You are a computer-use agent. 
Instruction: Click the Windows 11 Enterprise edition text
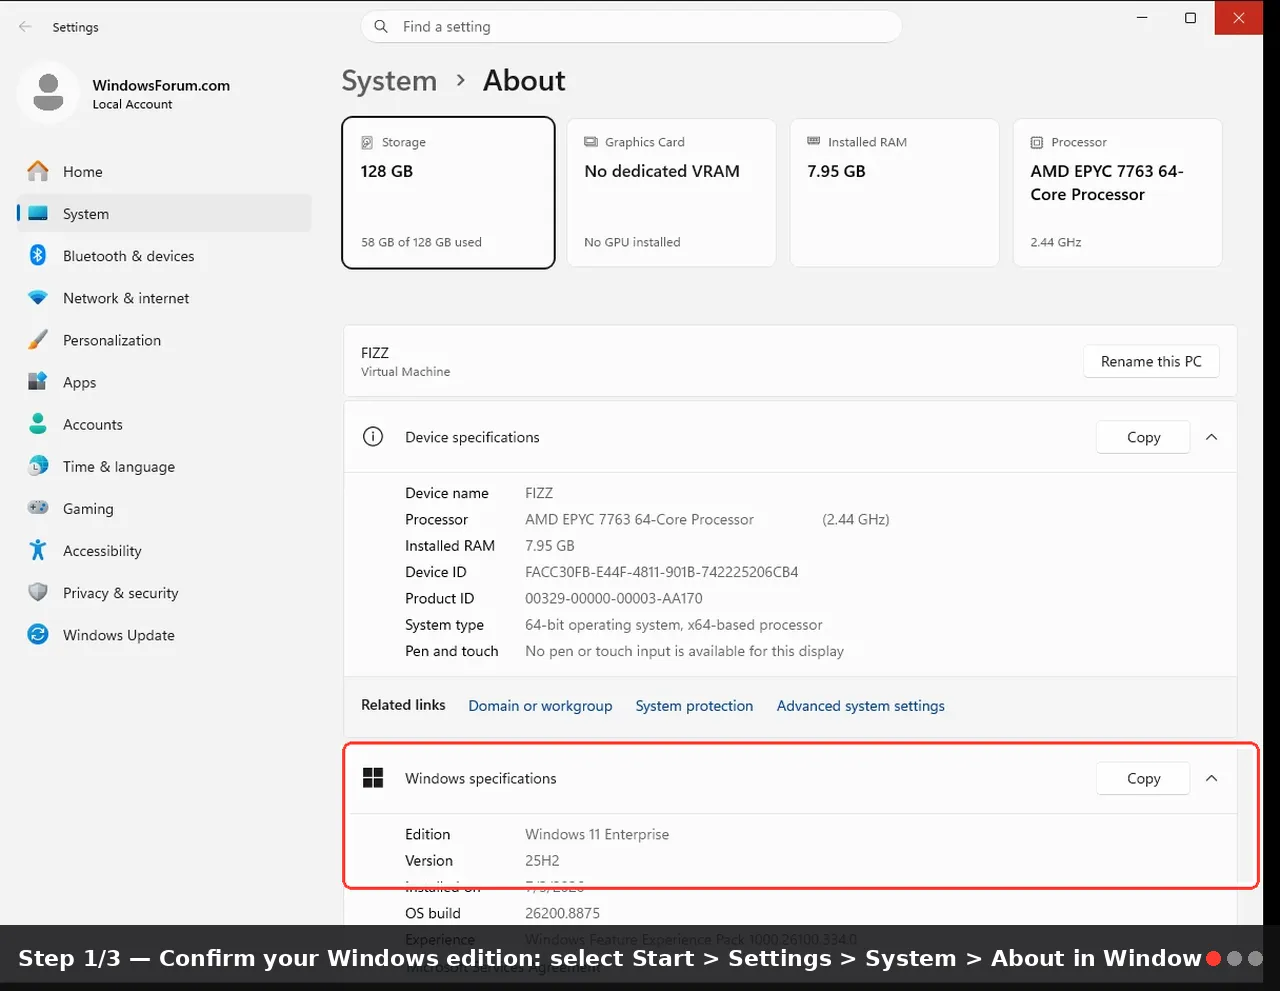pyautogui.click(x=597, y=834)
